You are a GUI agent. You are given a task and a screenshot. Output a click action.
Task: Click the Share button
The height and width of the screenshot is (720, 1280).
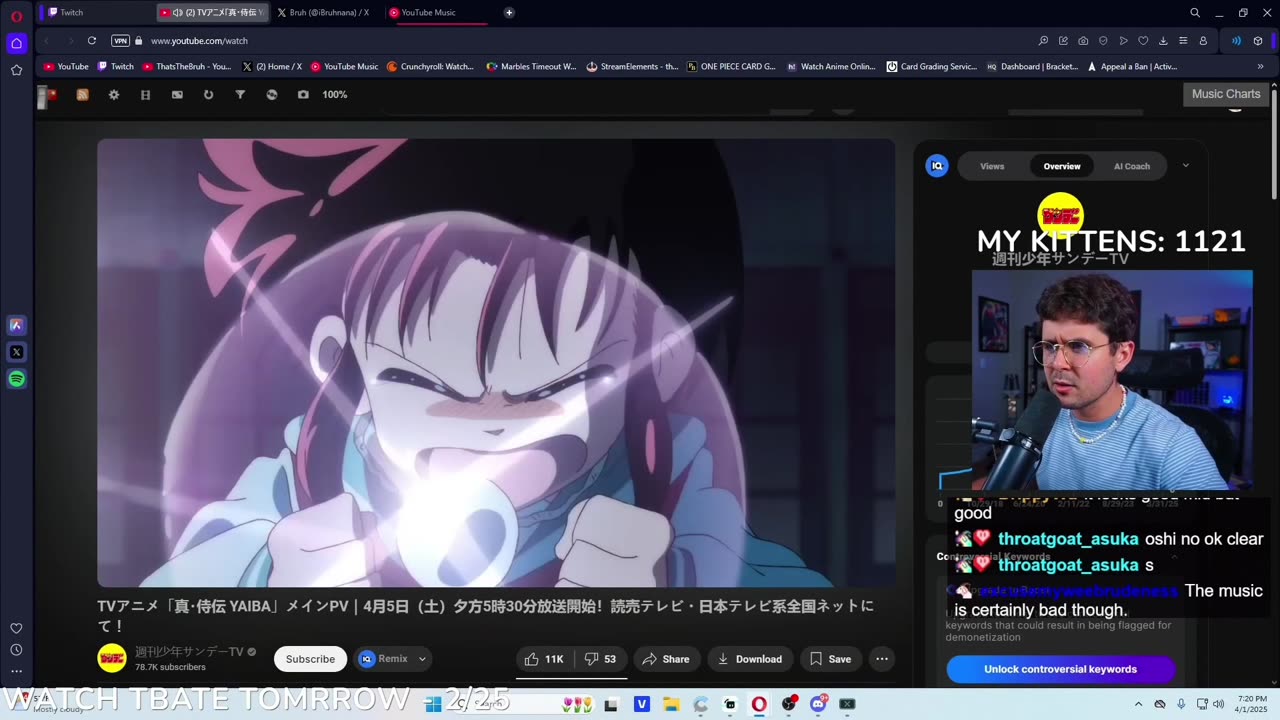666,659
